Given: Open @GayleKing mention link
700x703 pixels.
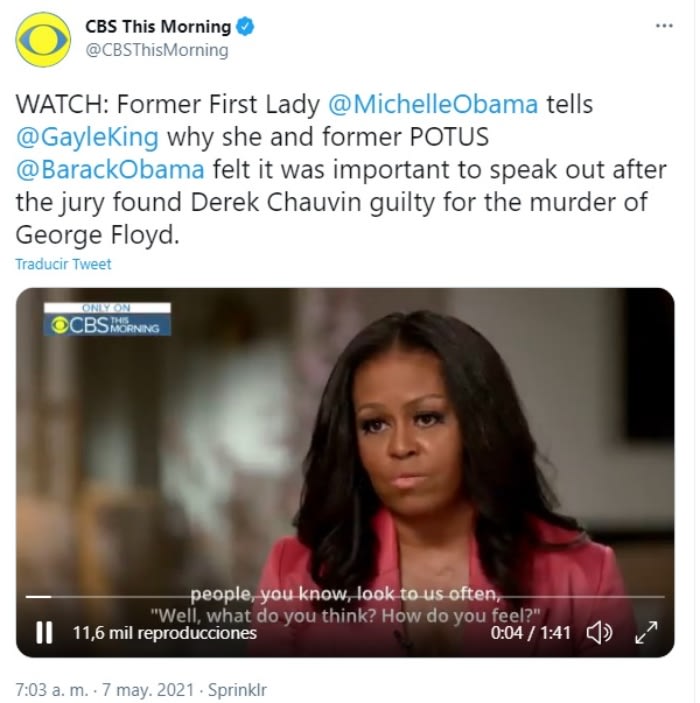Looking at the screenshot, I should coord(87,137).
